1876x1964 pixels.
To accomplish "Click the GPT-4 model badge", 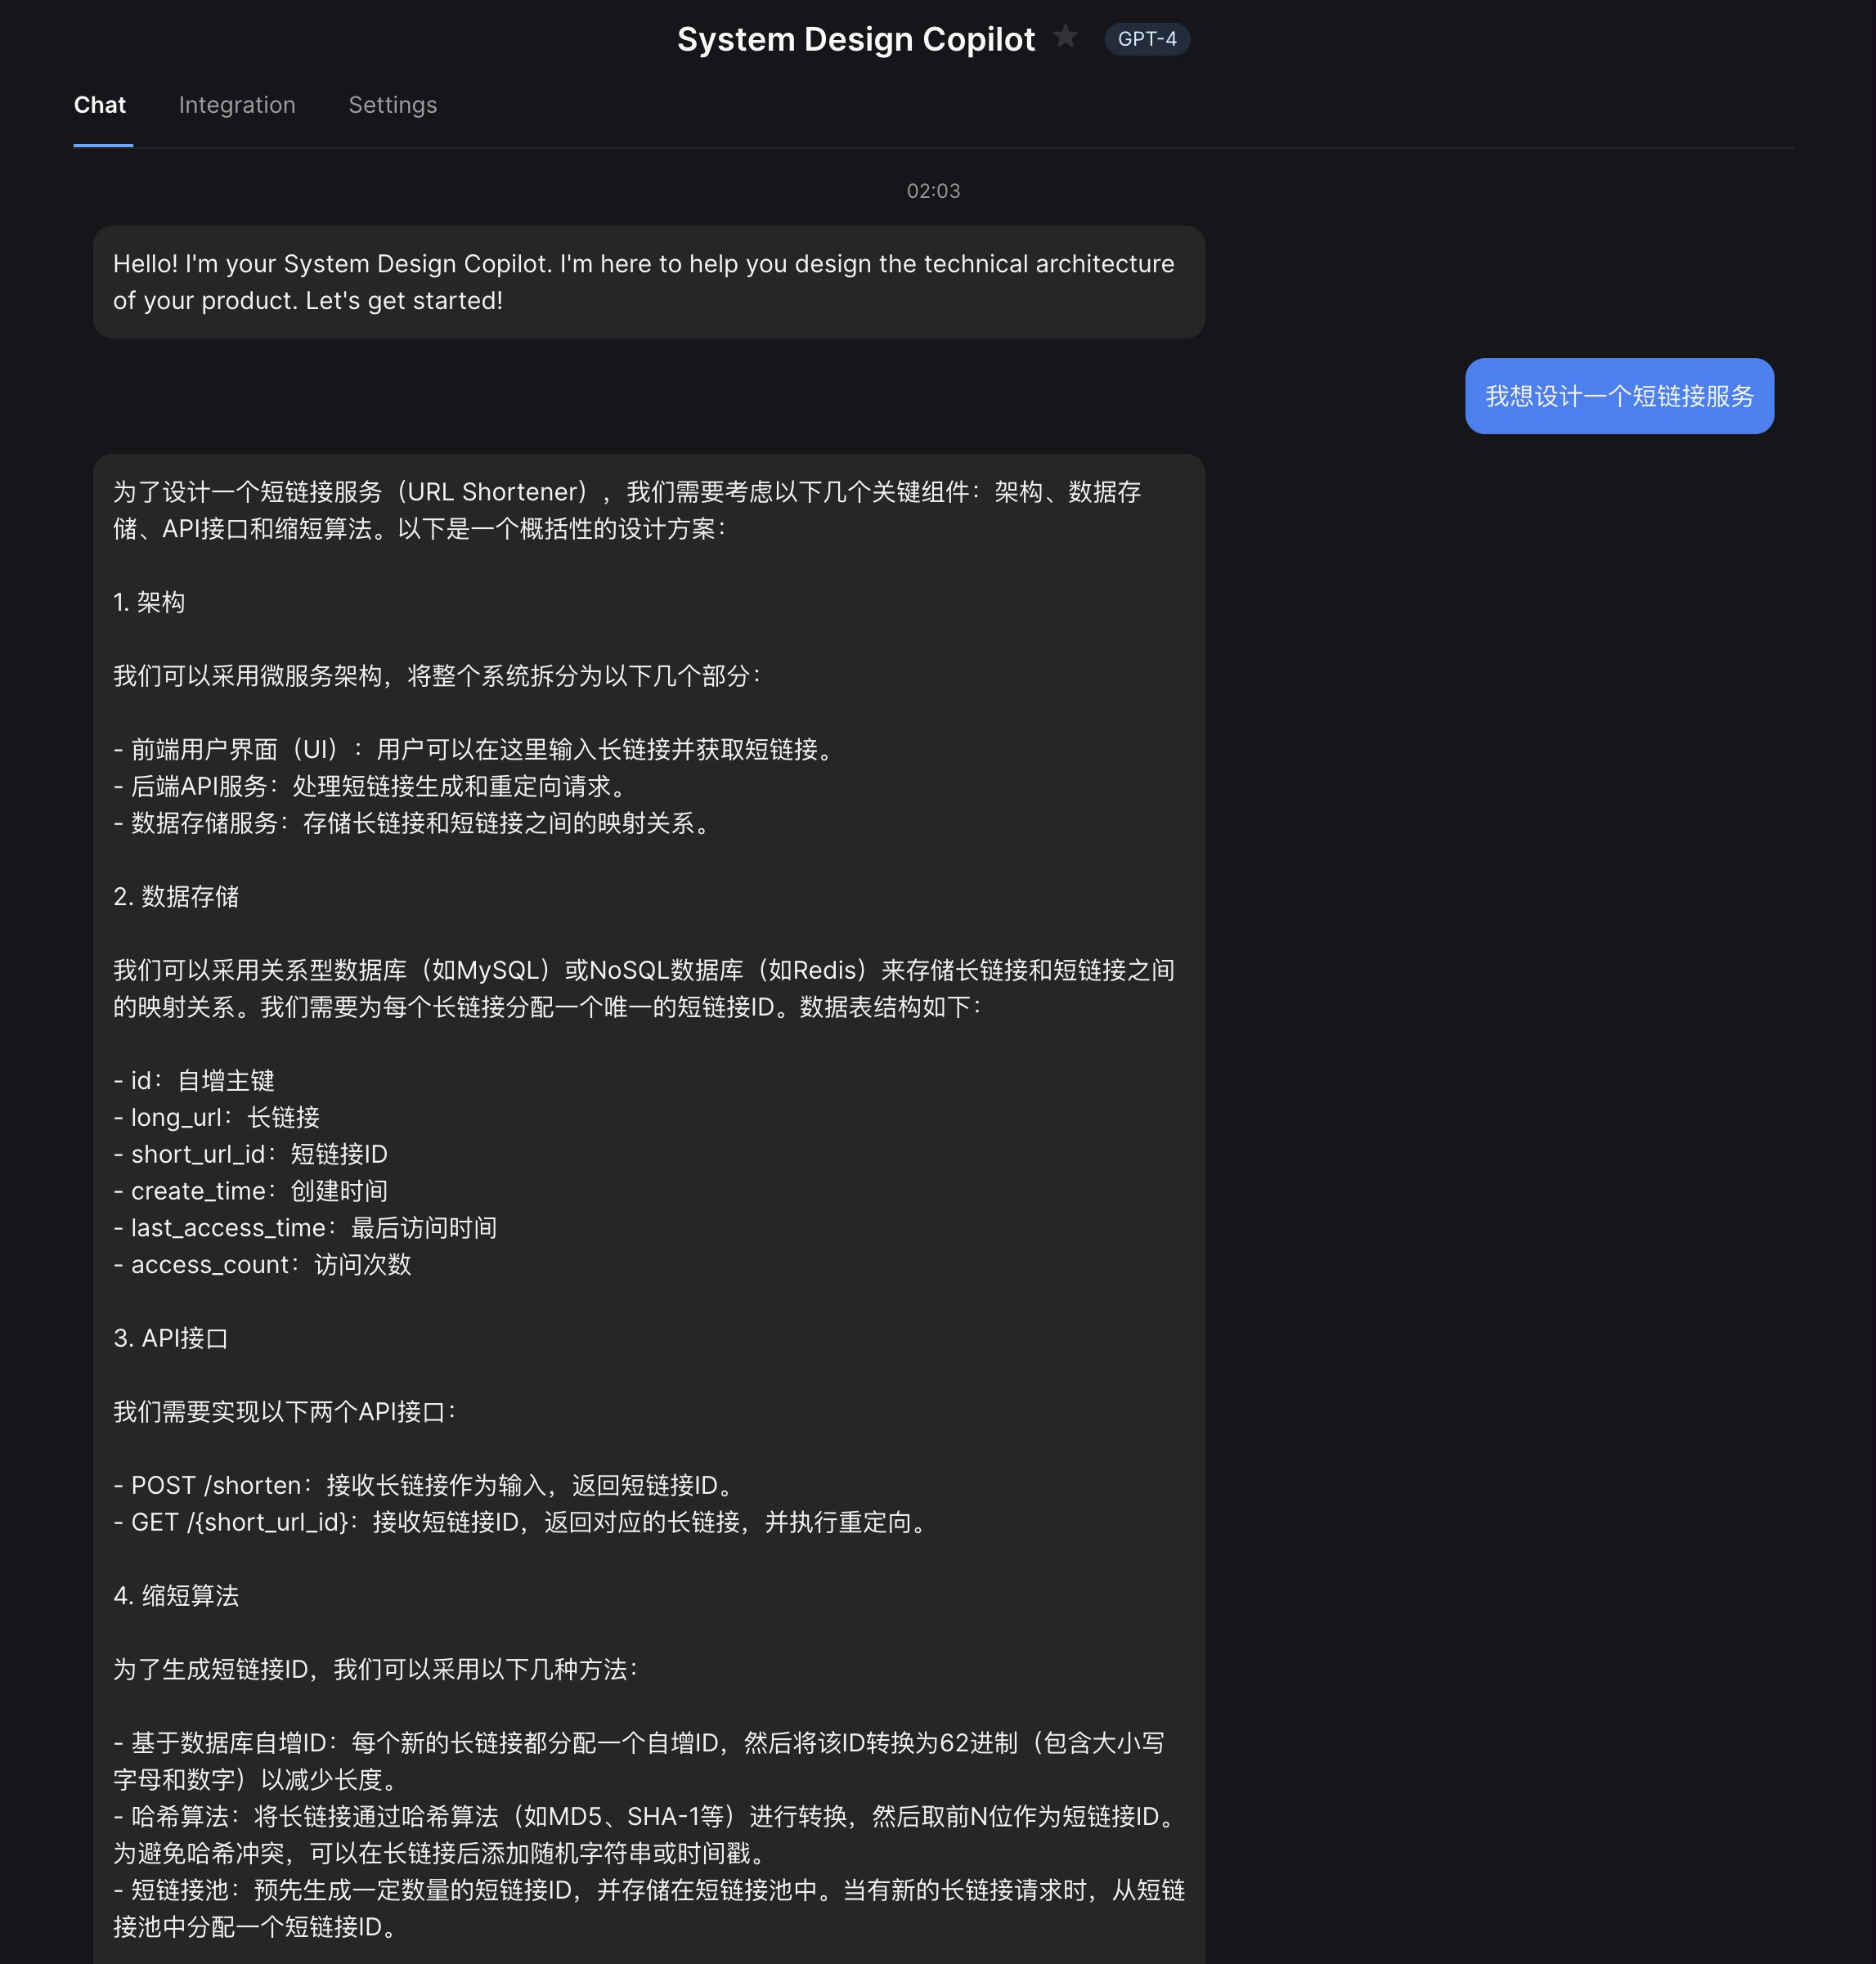I will coord(1146,39).
